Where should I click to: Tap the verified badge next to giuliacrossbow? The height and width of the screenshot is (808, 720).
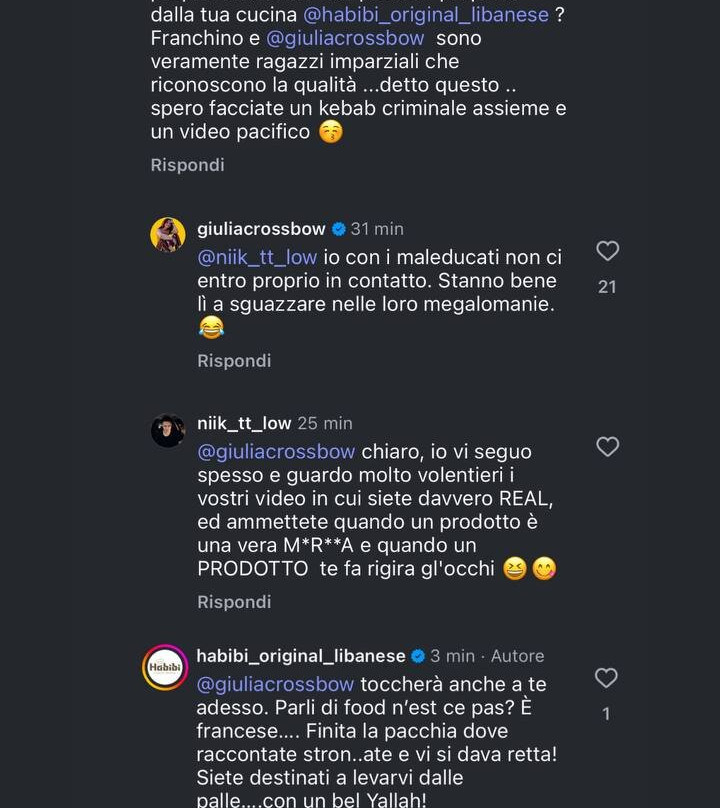point(339,229)
